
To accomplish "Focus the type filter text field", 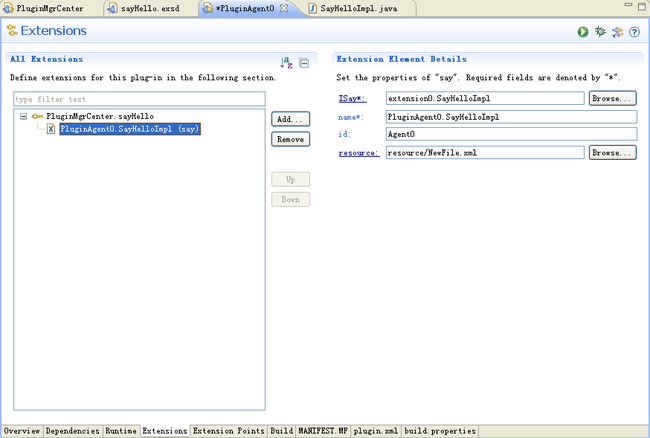I will click(x=139, y=99).
